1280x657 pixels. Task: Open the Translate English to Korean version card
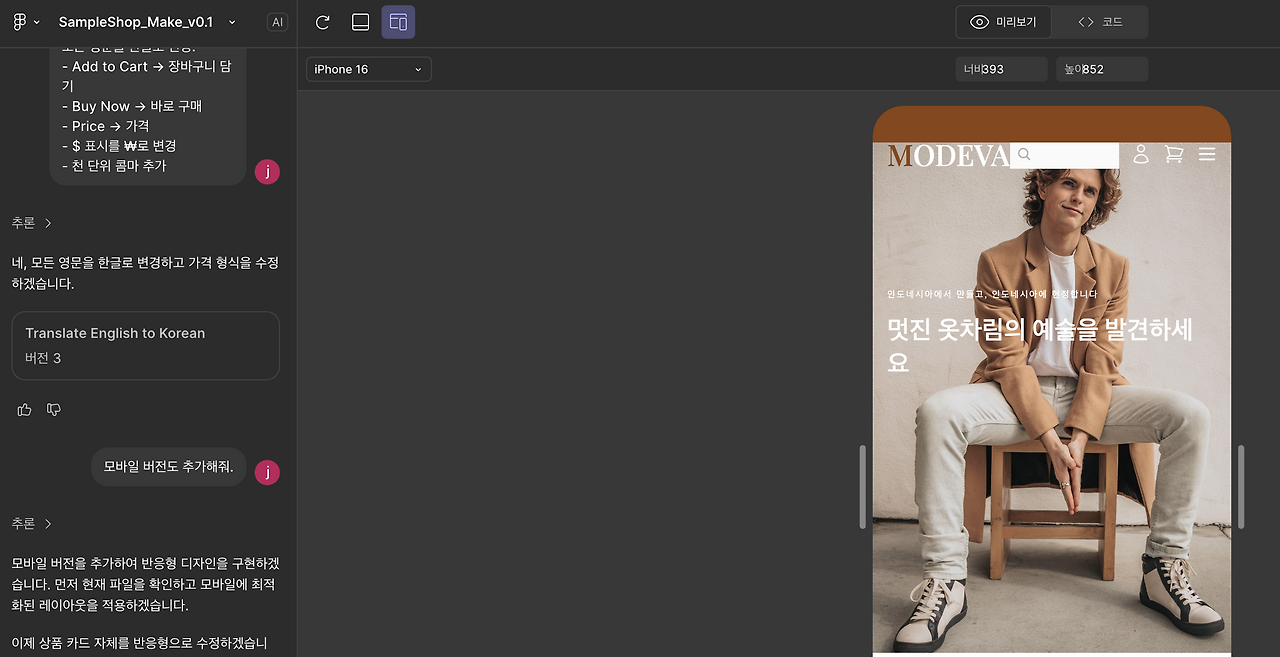[x=145, y=345]
